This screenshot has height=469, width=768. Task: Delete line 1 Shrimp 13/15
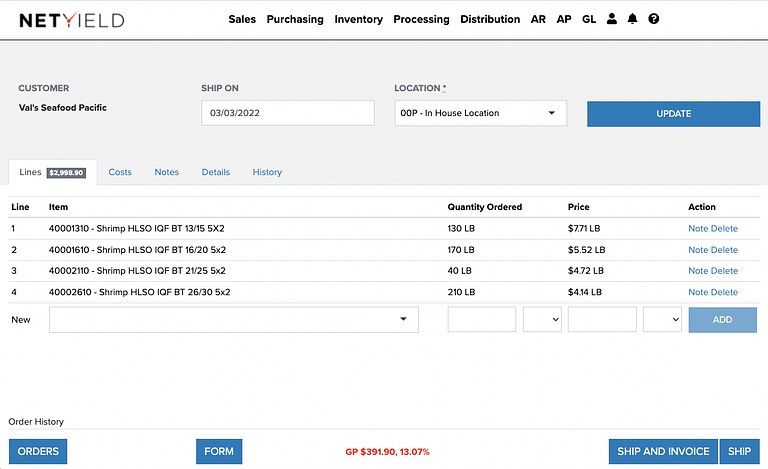(x=724, y=228)
